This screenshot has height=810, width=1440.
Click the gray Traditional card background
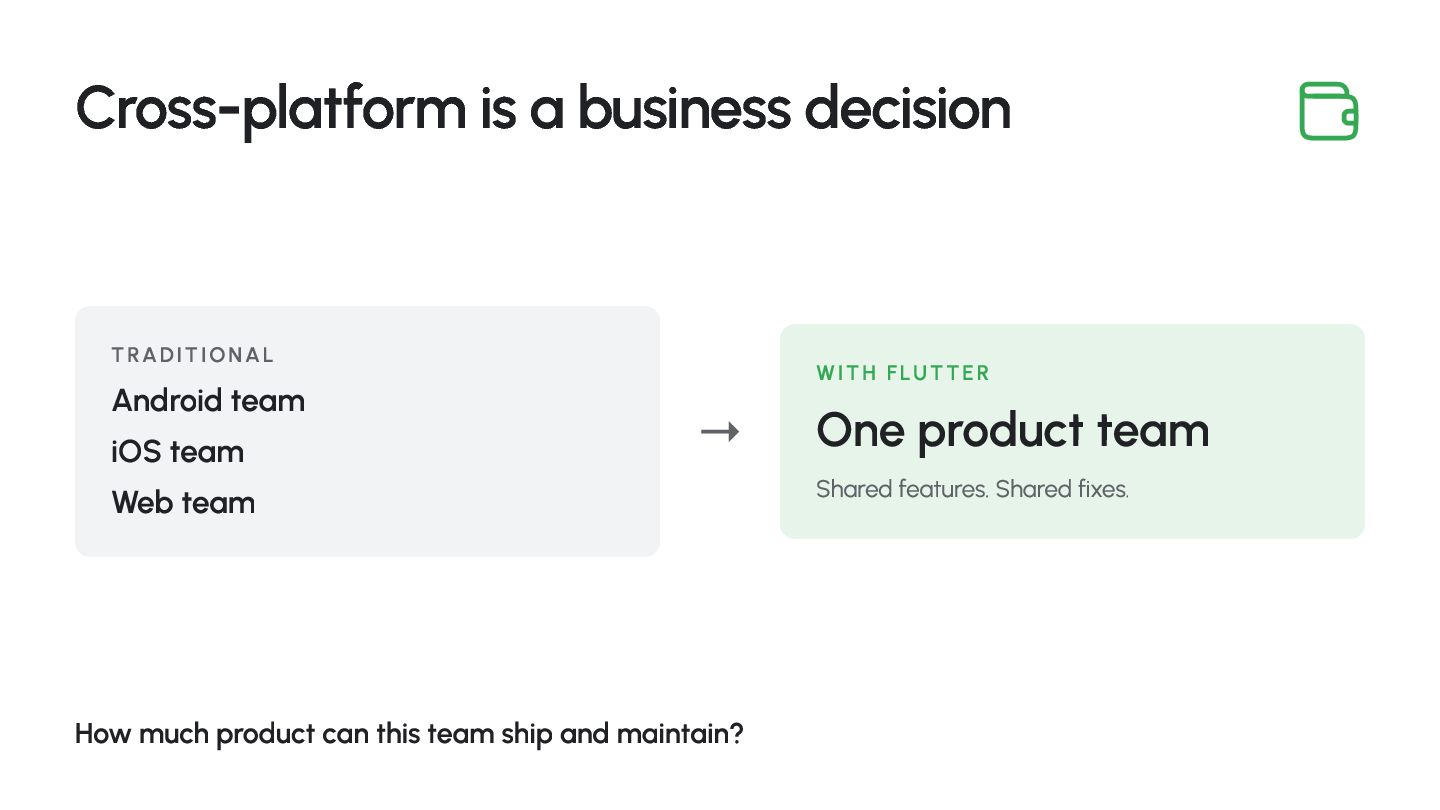point(367,431)
